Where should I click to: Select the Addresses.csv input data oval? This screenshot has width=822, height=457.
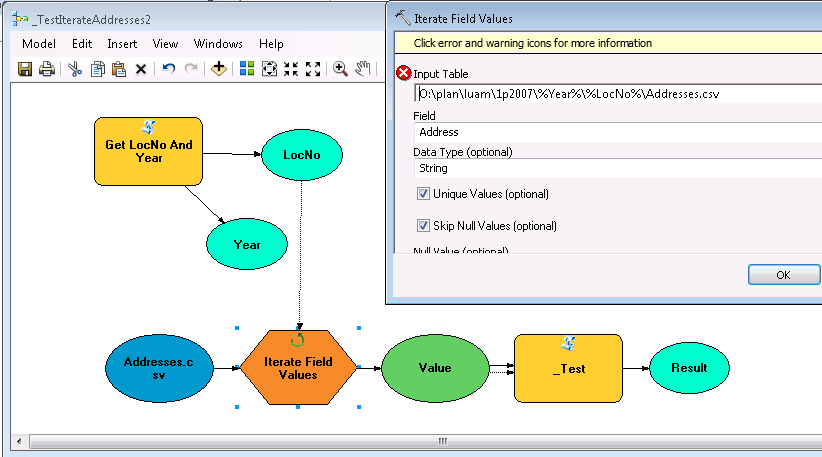pos(159,368)
